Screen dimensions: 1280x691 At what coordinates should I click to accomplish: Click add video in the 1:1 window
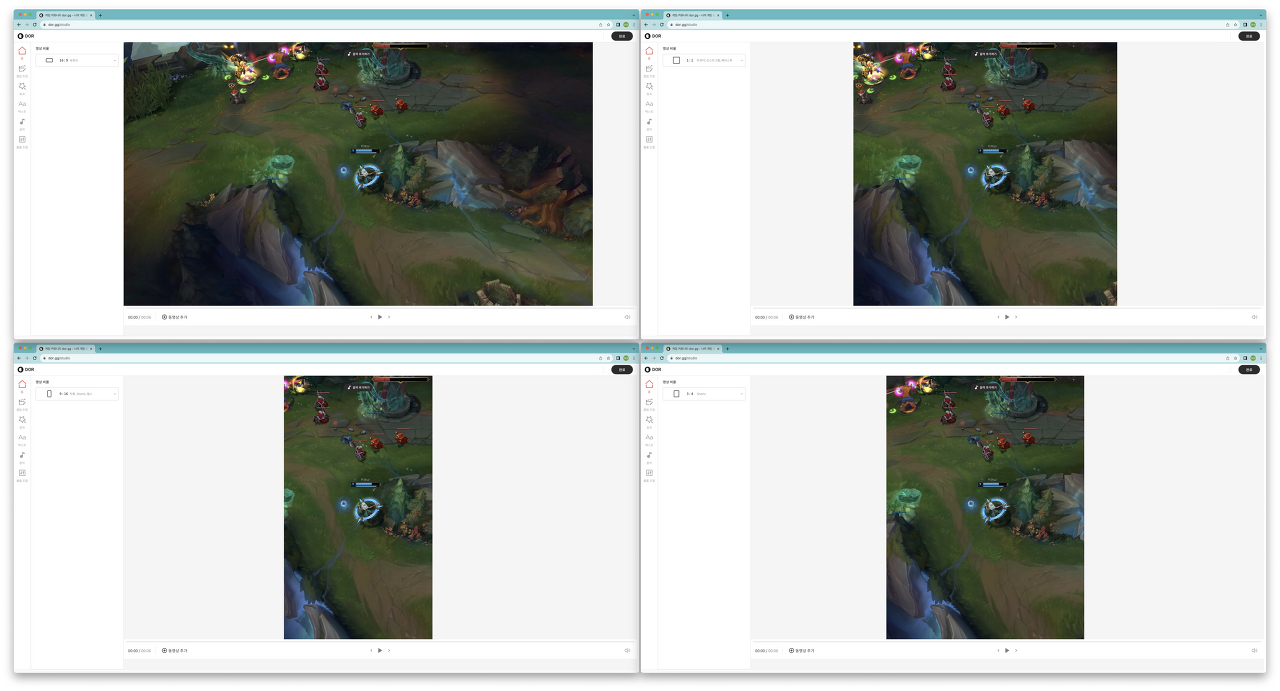tap(802, 317)
